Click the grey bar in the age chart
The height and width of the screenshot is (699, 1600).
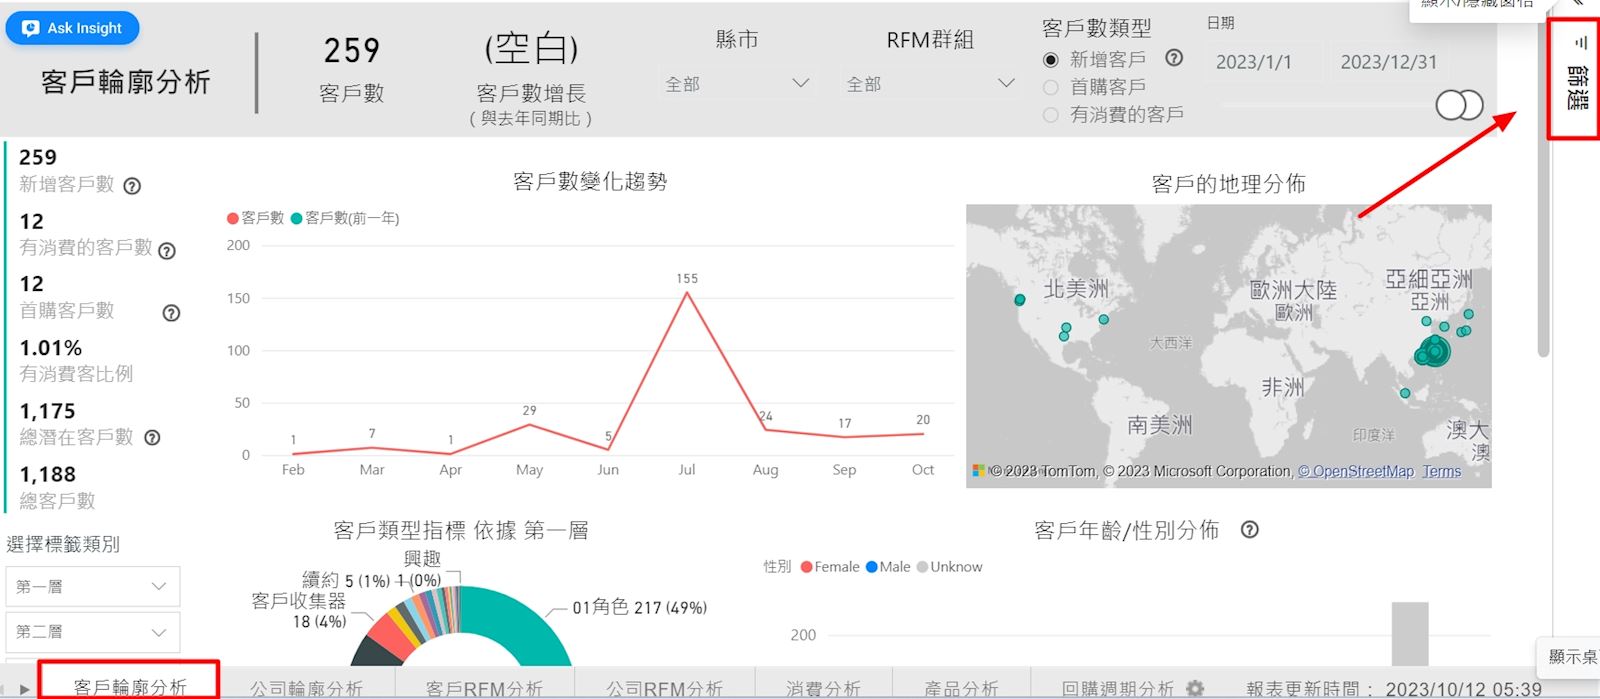click(x=1410, y=634)
